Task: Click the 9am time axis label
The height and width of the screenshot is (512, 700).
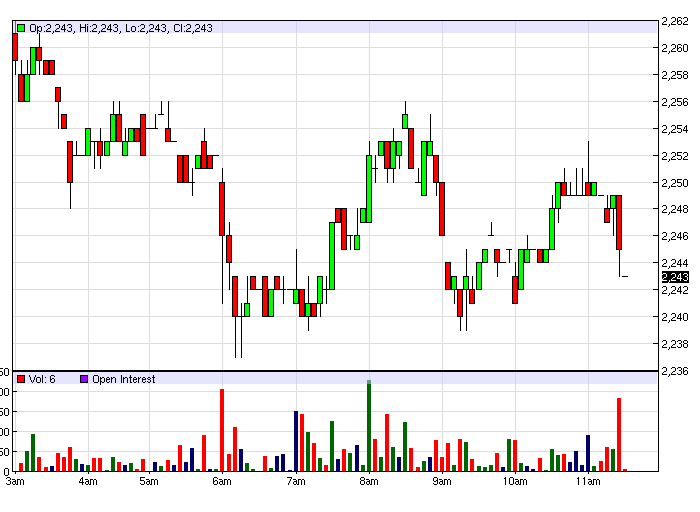Action: [442, 481]
